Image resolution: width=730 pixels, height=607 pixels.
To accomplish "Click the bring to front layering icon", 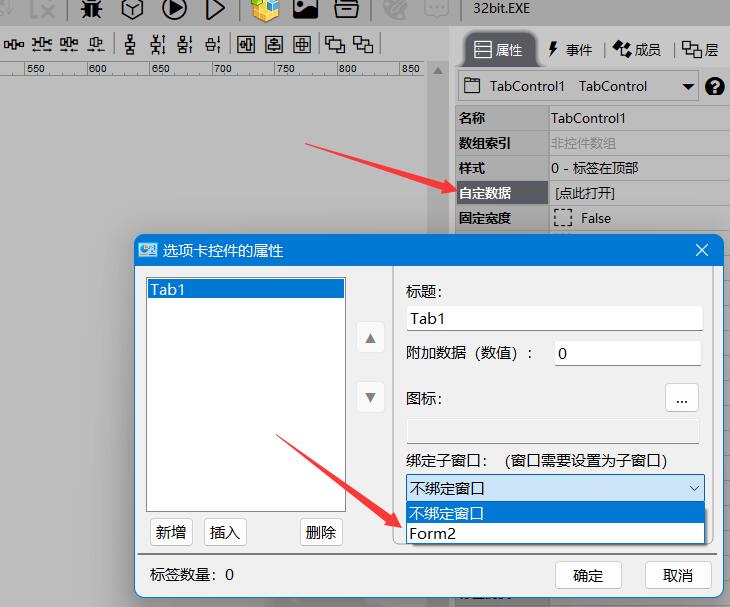I will (x=335, y=44).
